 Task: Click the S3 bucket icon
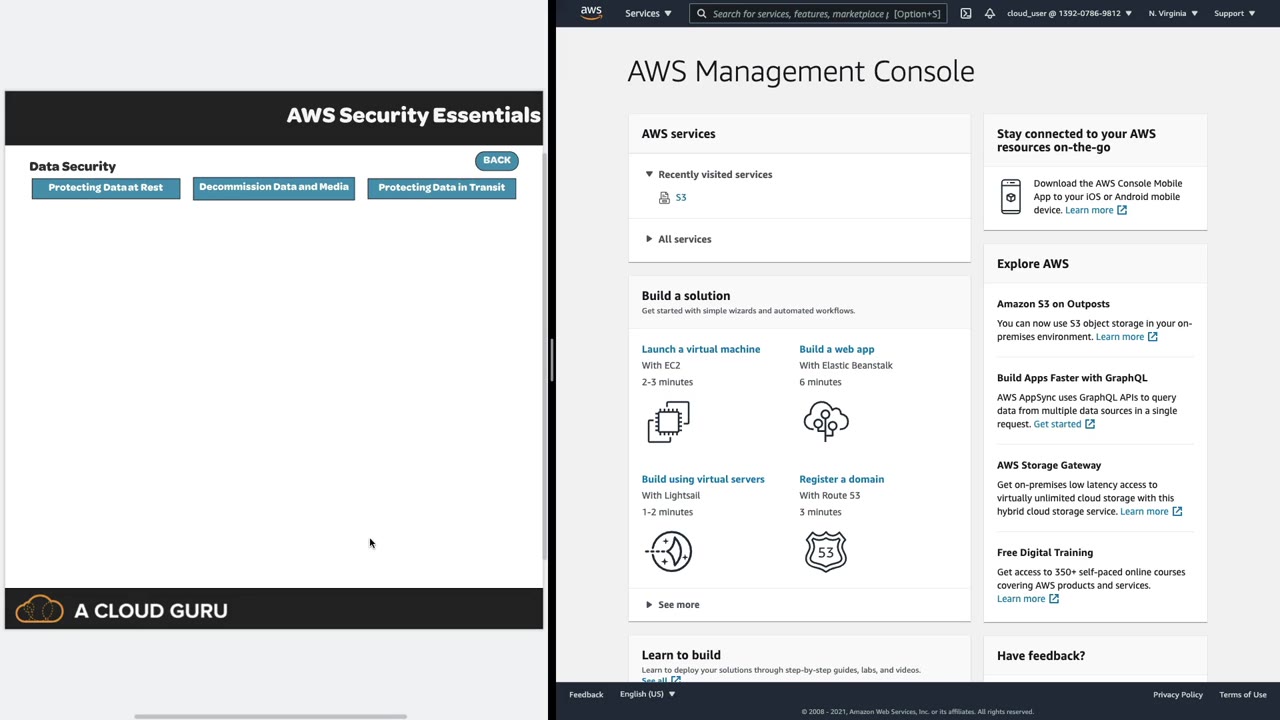point(664,198)
